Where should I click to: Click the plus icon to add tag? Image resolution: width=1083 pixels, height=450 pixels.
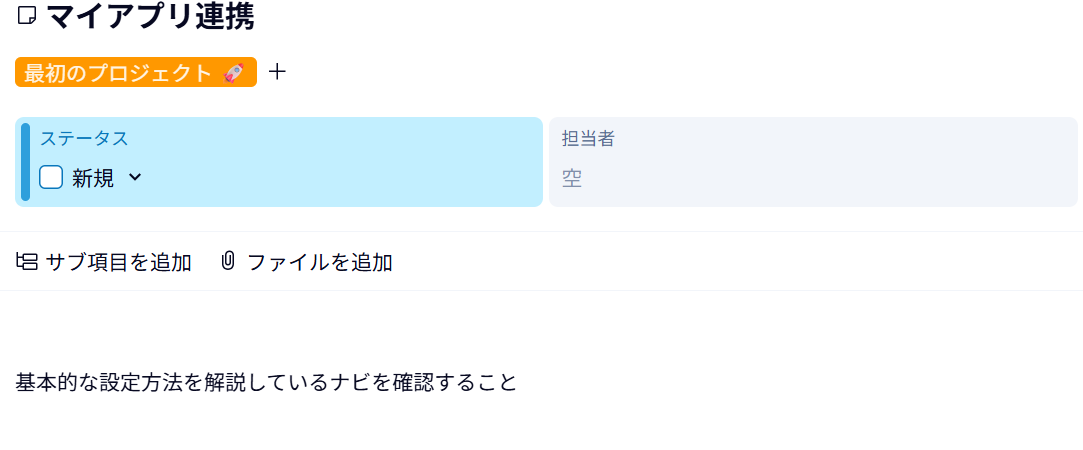click(278, 72)
